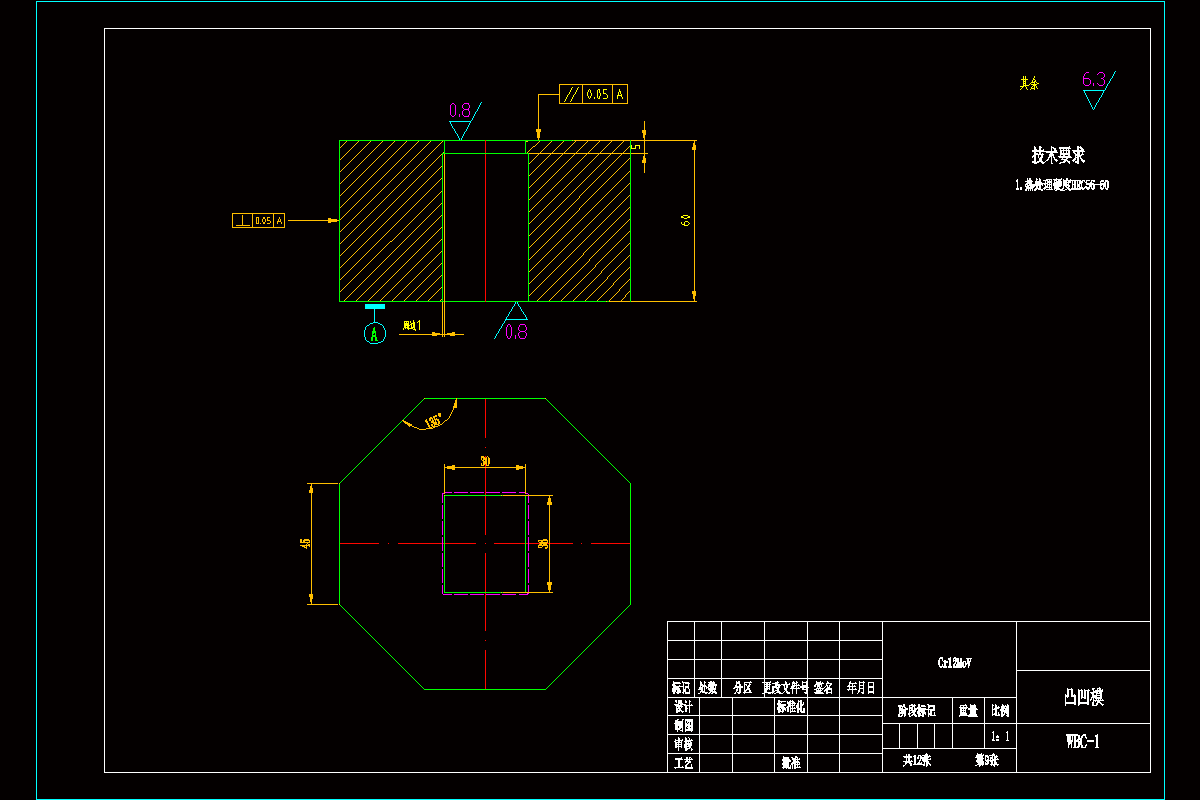This screenshot has height=800, width=1200.
Task: Select the "年月日" title block cell
Action: (x=860, y=688)
